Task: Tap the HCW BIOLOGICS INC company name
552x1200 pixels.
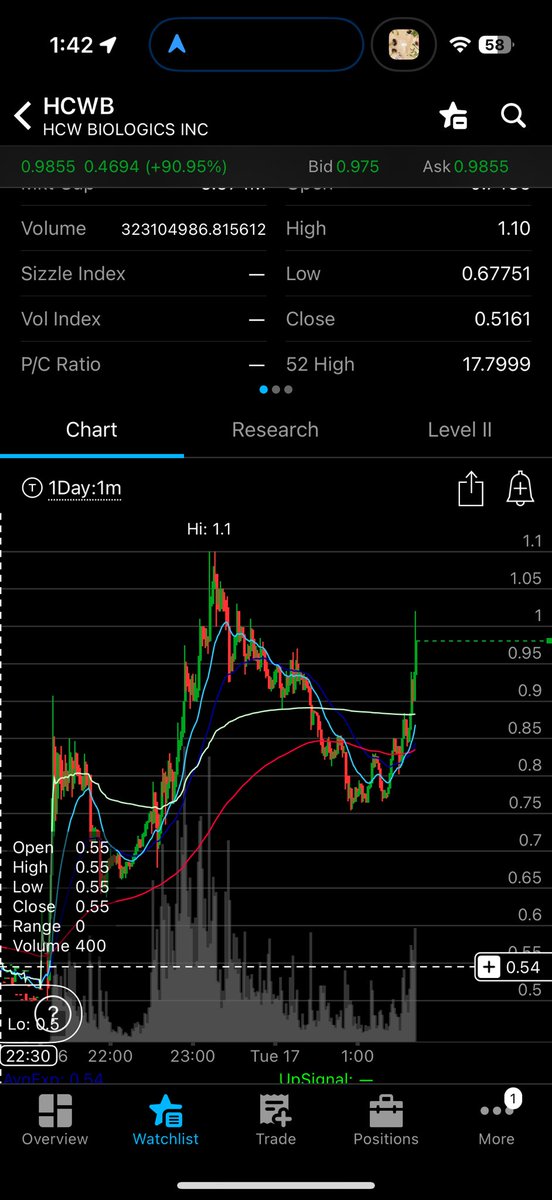Action: tap(125, 129)
